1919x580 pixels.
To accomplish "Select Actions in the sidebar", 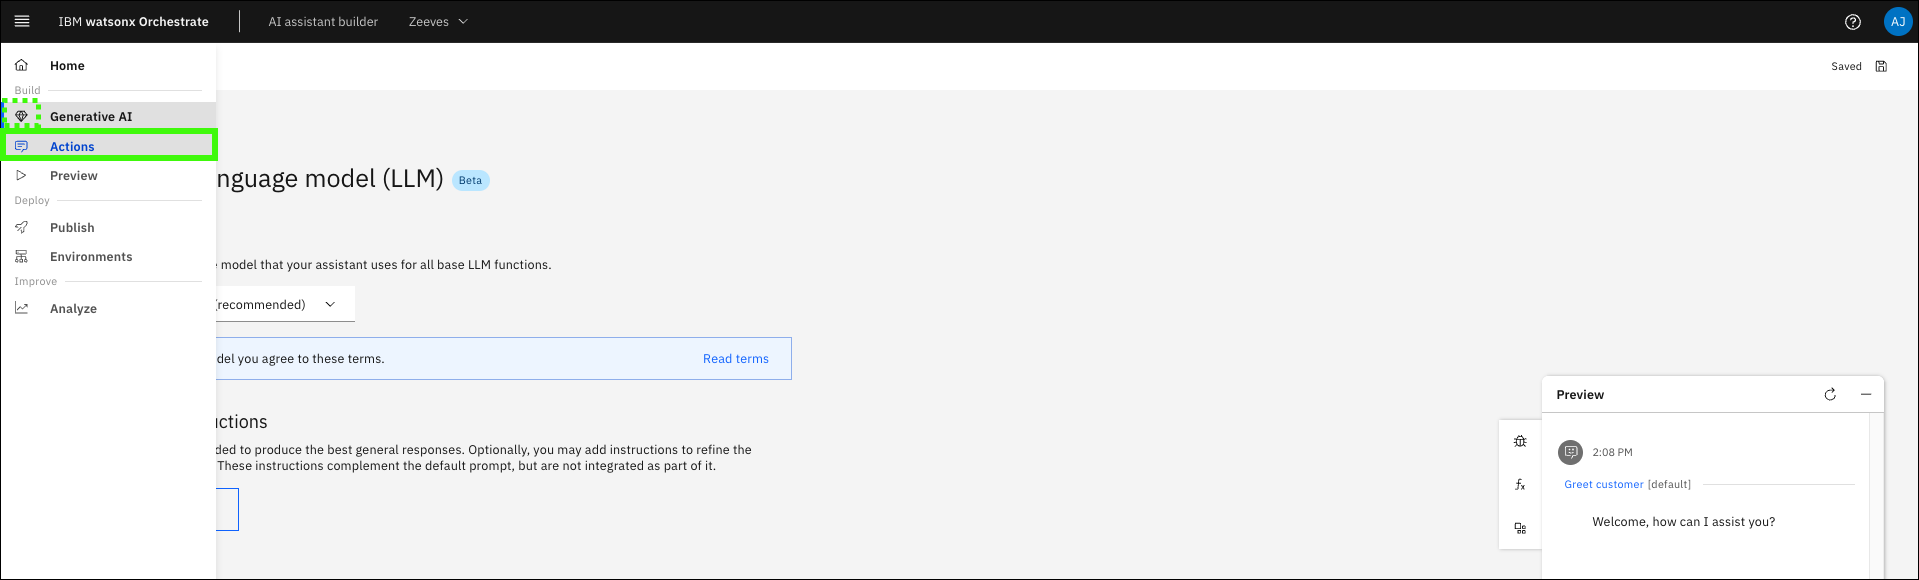I will 72,147.
